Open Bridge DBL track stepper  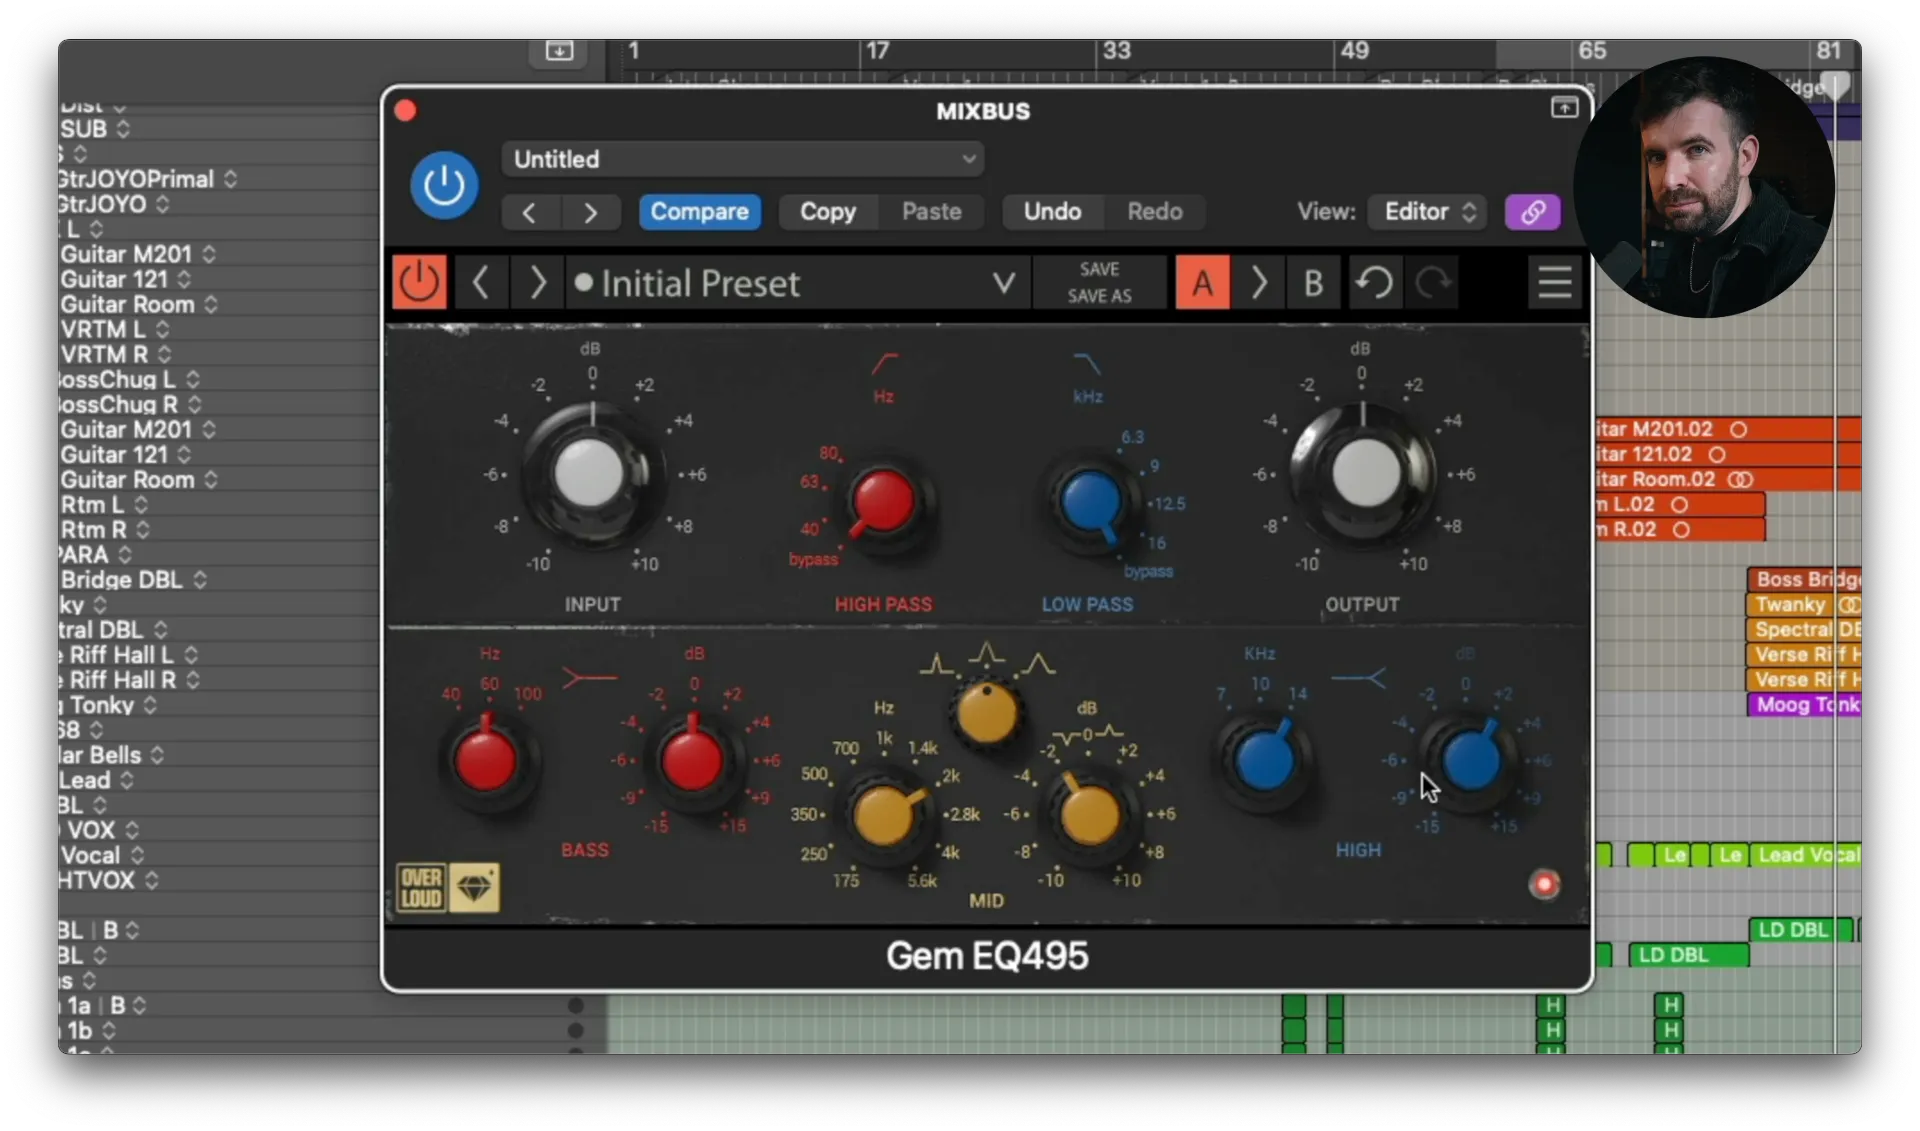click(x=200, y=580)
